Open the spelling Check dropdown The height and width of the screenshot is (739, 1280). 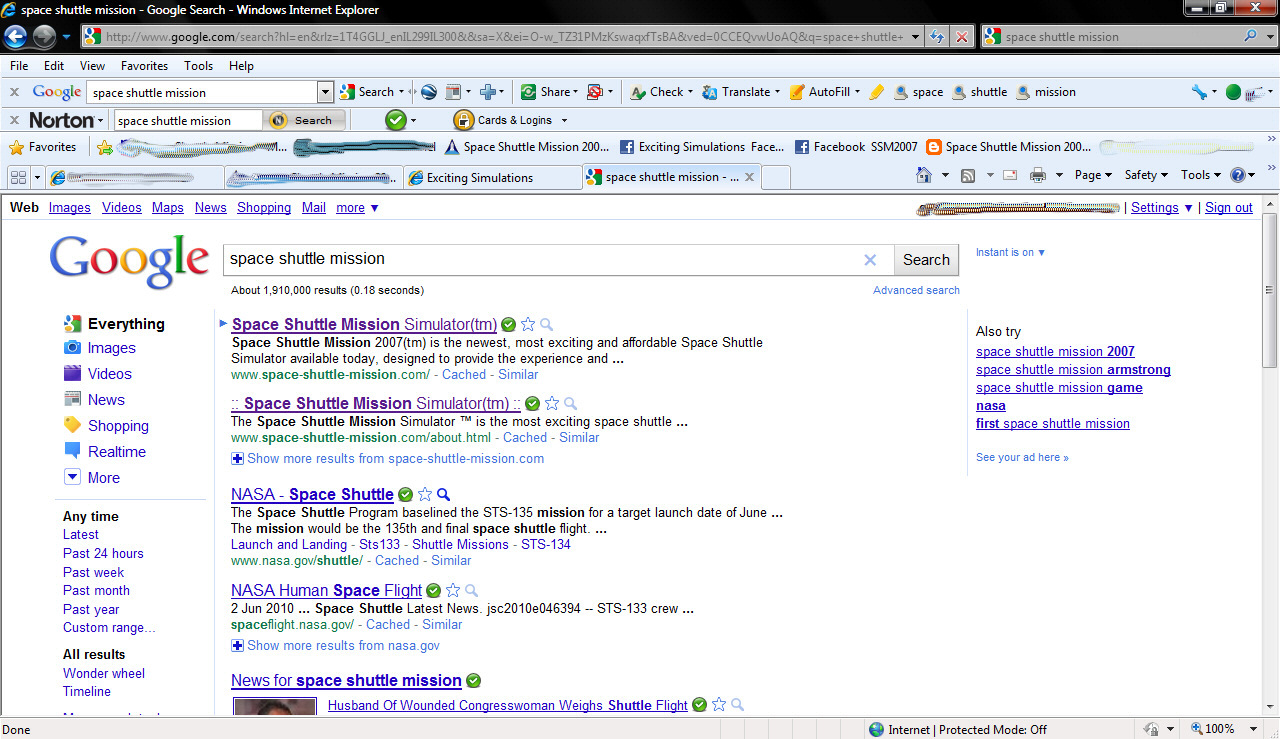point(691,92)
